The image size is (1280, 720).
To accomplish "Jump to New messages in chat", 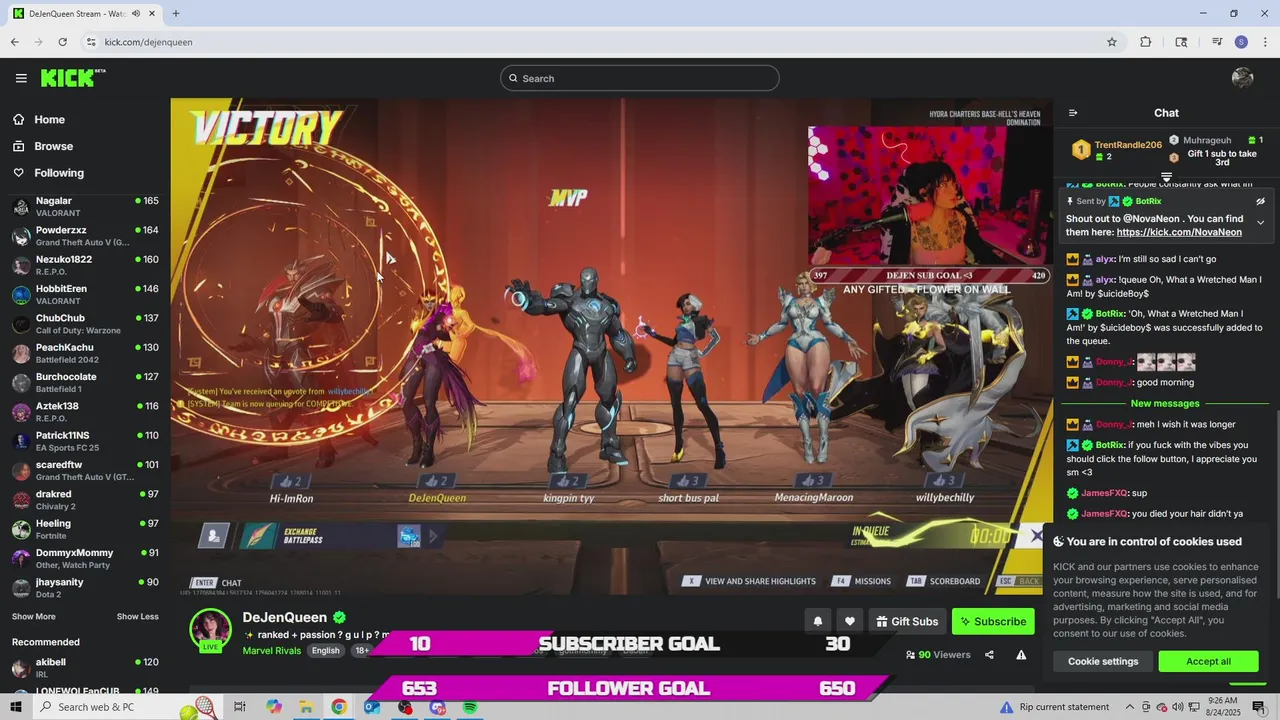I will click(1165, 403).
